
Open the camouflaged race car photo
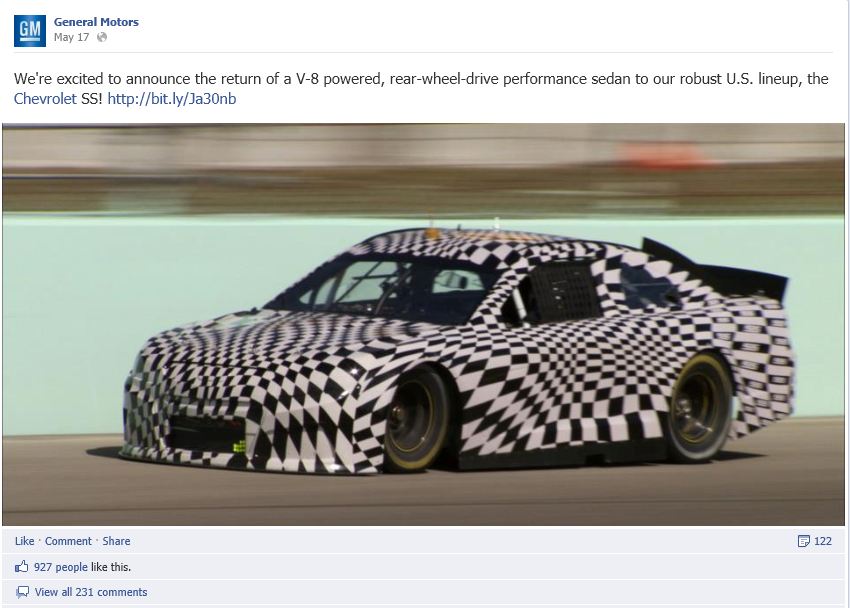coord(423,324)
